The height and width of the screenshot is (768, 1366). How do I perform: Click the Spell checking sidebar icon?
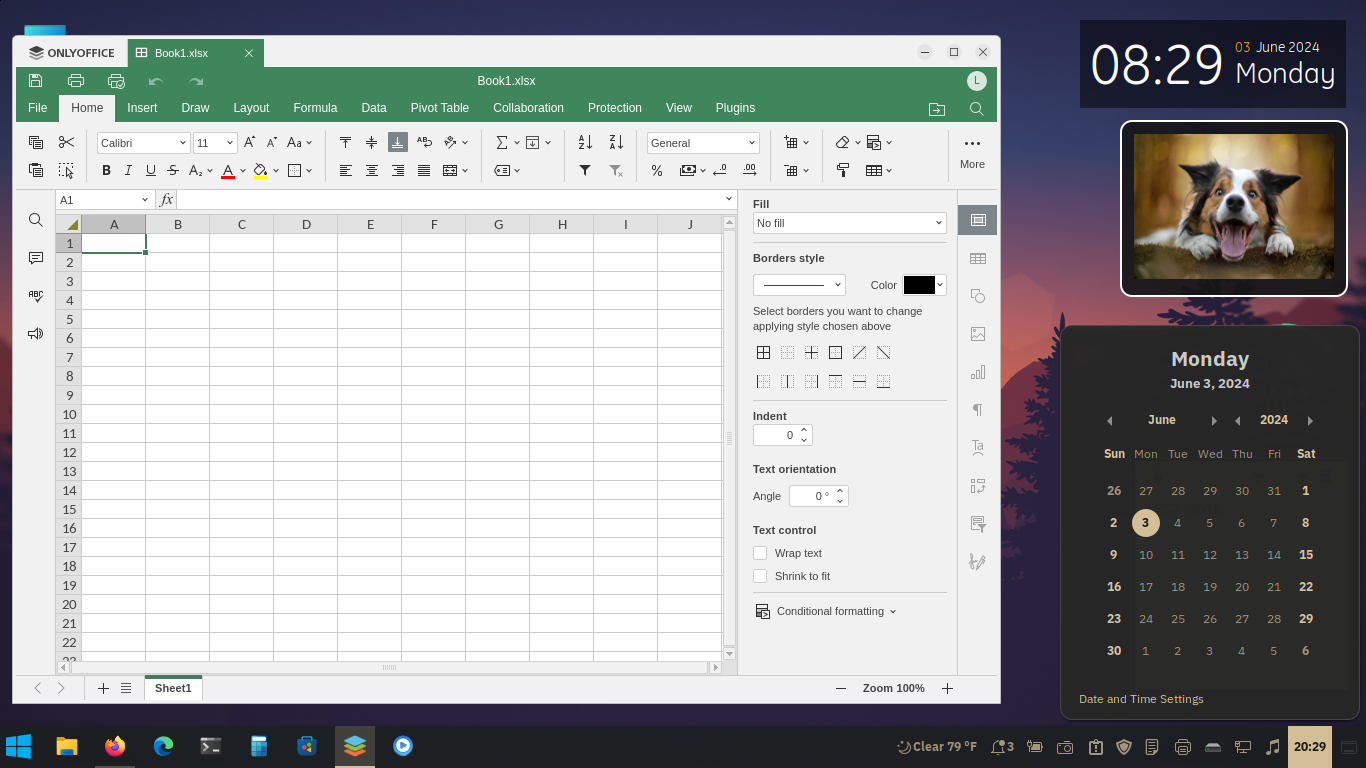36,296
